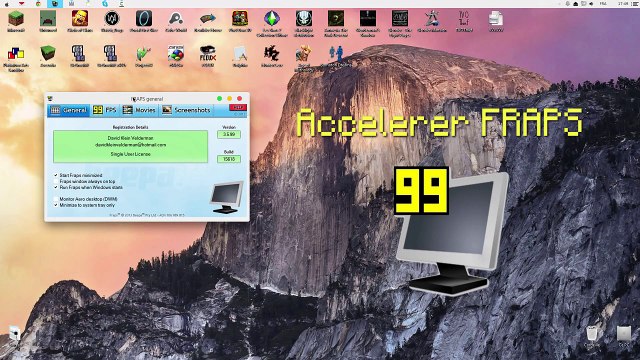Open the Apple menu

[6, 3]
